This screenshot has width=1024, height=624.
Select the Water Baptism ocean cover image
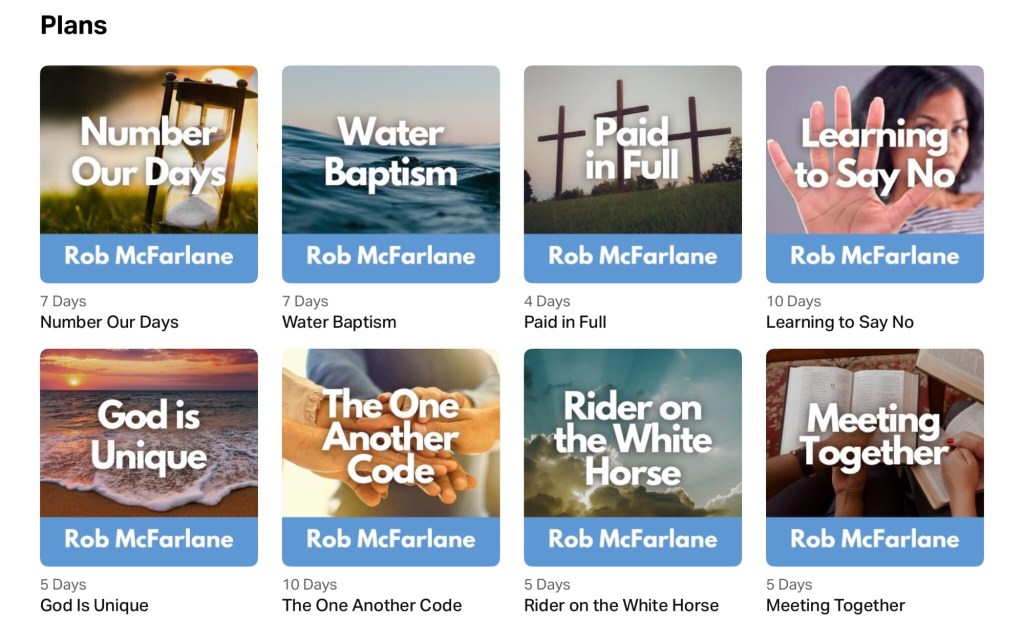tap(391, 174)
